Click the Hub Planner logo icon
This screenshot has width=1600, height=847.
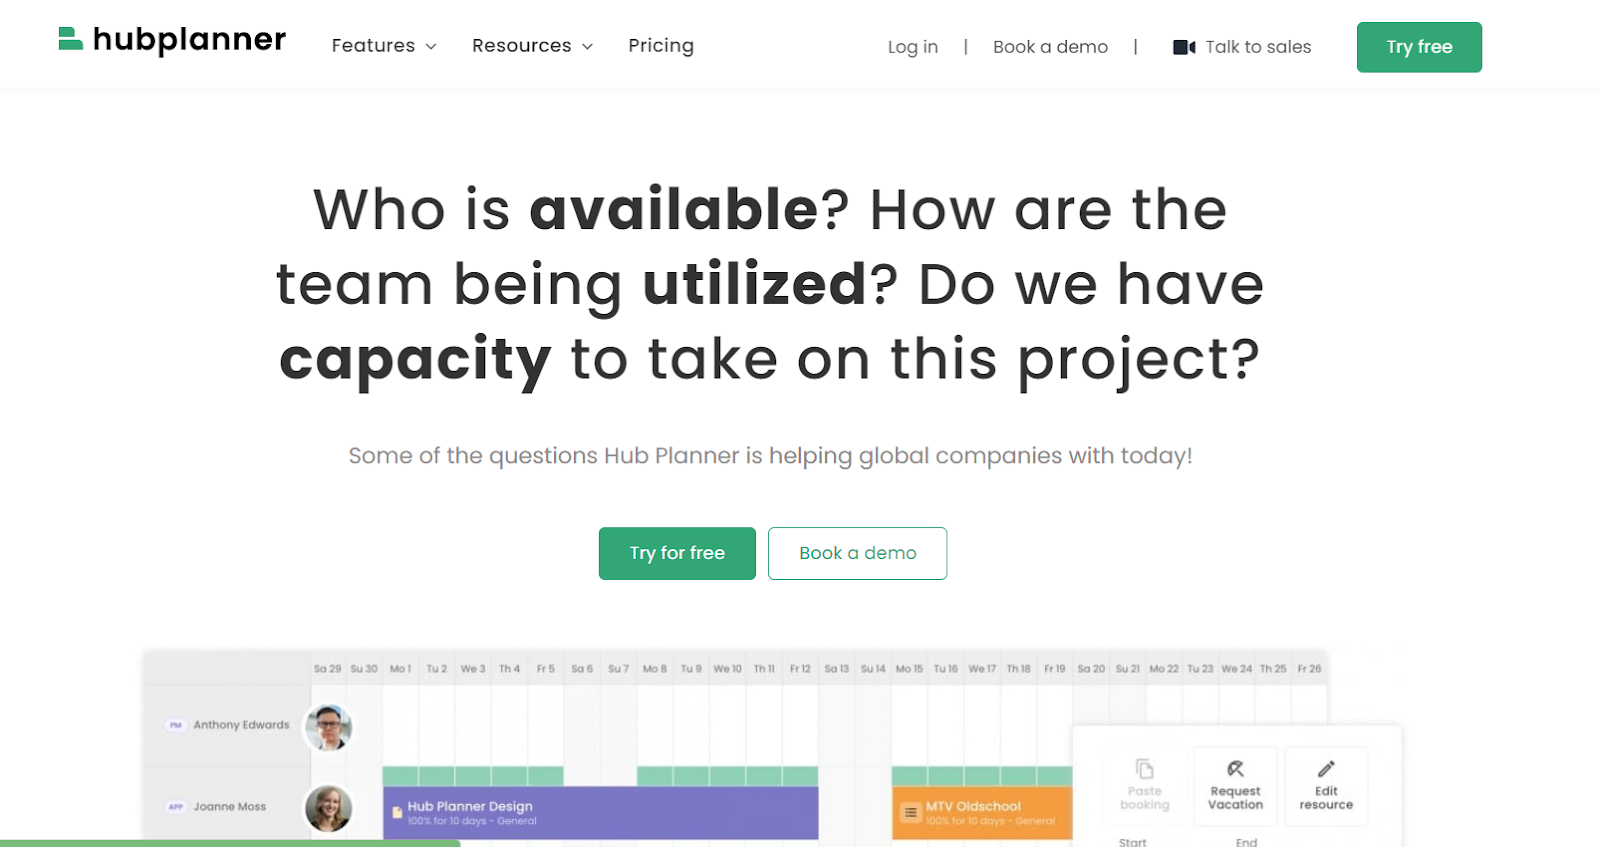pos(69,40)
